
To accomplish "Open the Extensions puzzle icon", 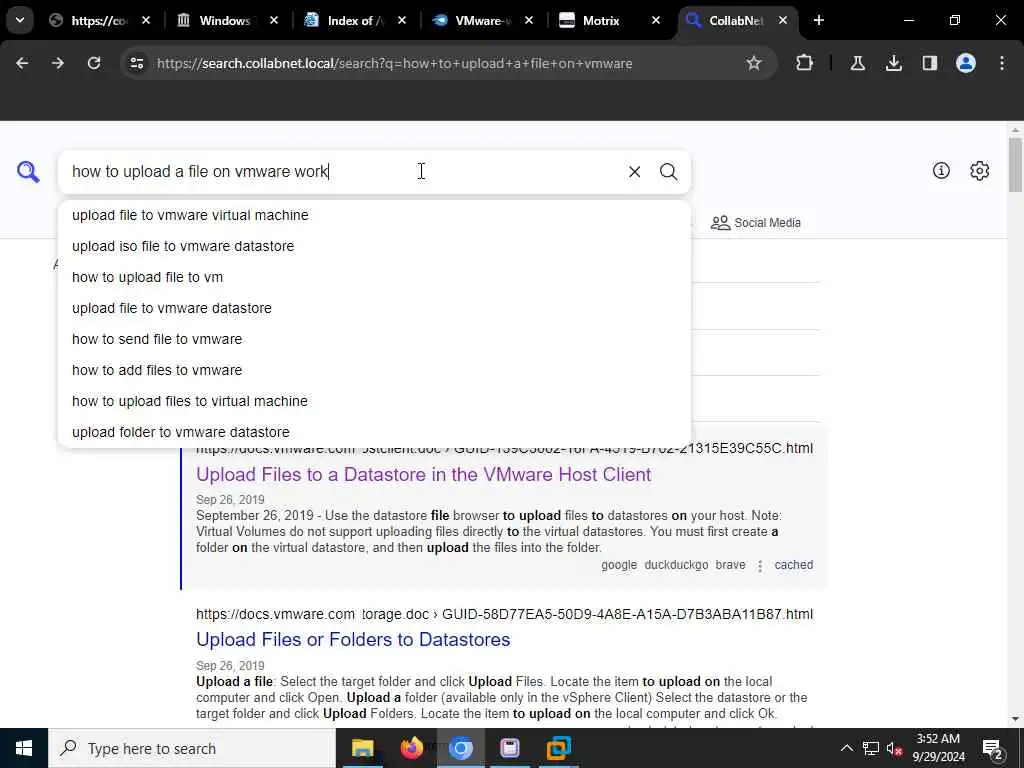I will 805,63.
